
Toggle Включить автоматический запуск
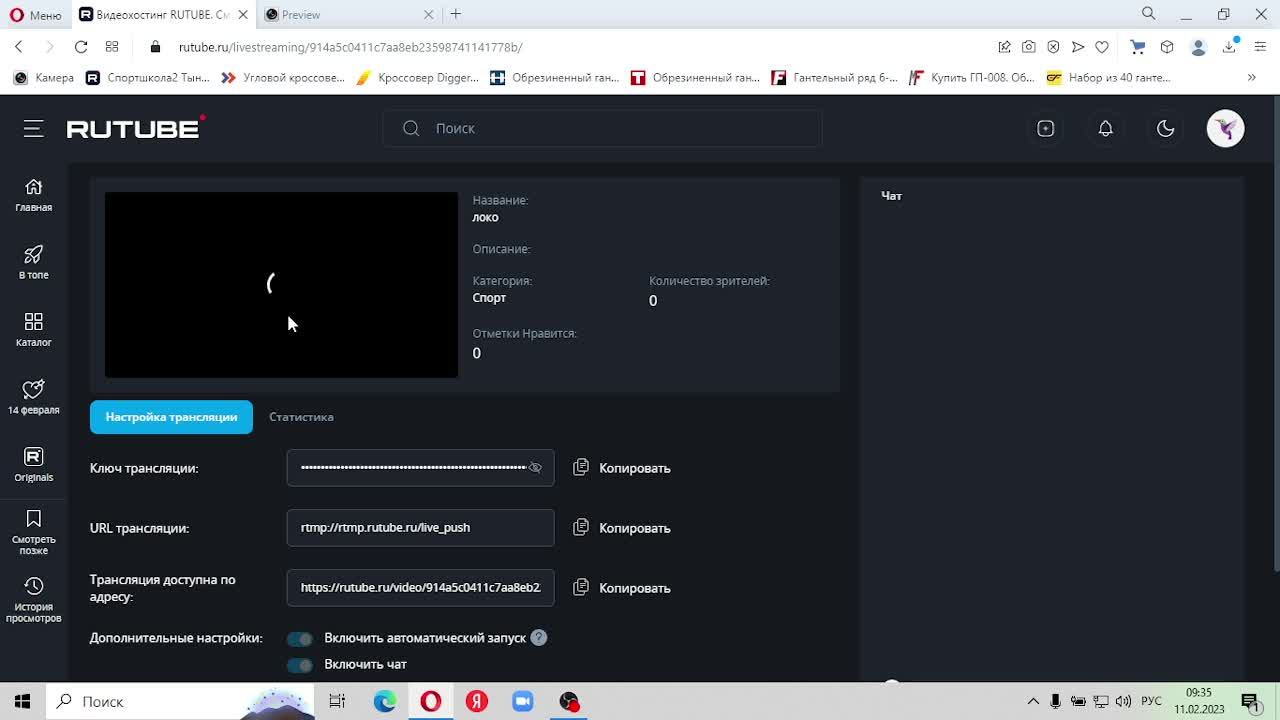299,638
